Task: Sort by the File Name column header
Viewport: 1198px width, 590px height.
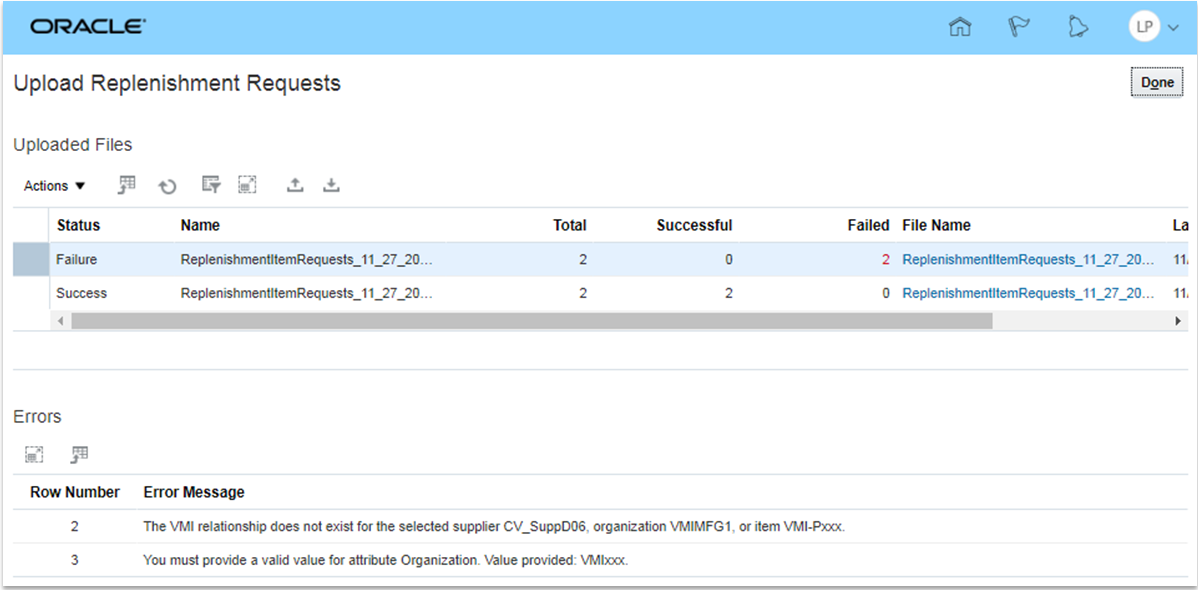Action: (x=937, y=225)
